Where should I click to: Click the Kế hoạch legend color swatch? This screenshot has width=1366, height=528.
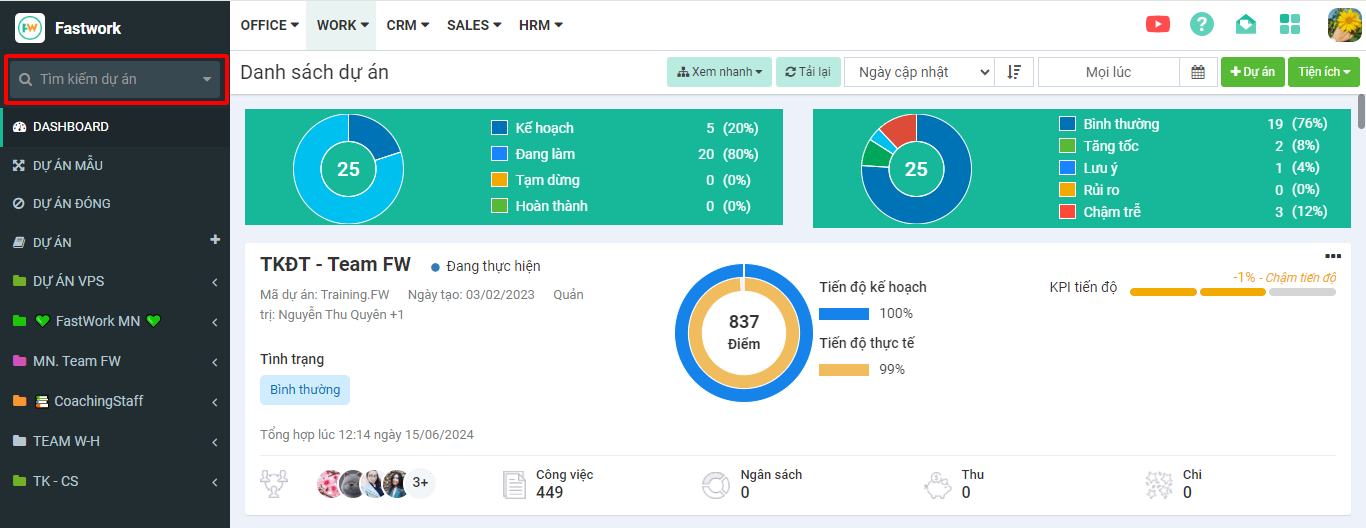tap(499, 128)
